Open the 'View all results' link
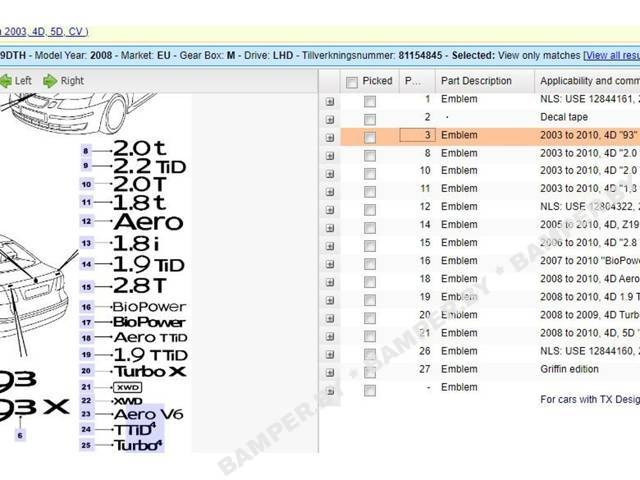Image resolution: width=640 pixels, height=480 pixels. [611, 56]
